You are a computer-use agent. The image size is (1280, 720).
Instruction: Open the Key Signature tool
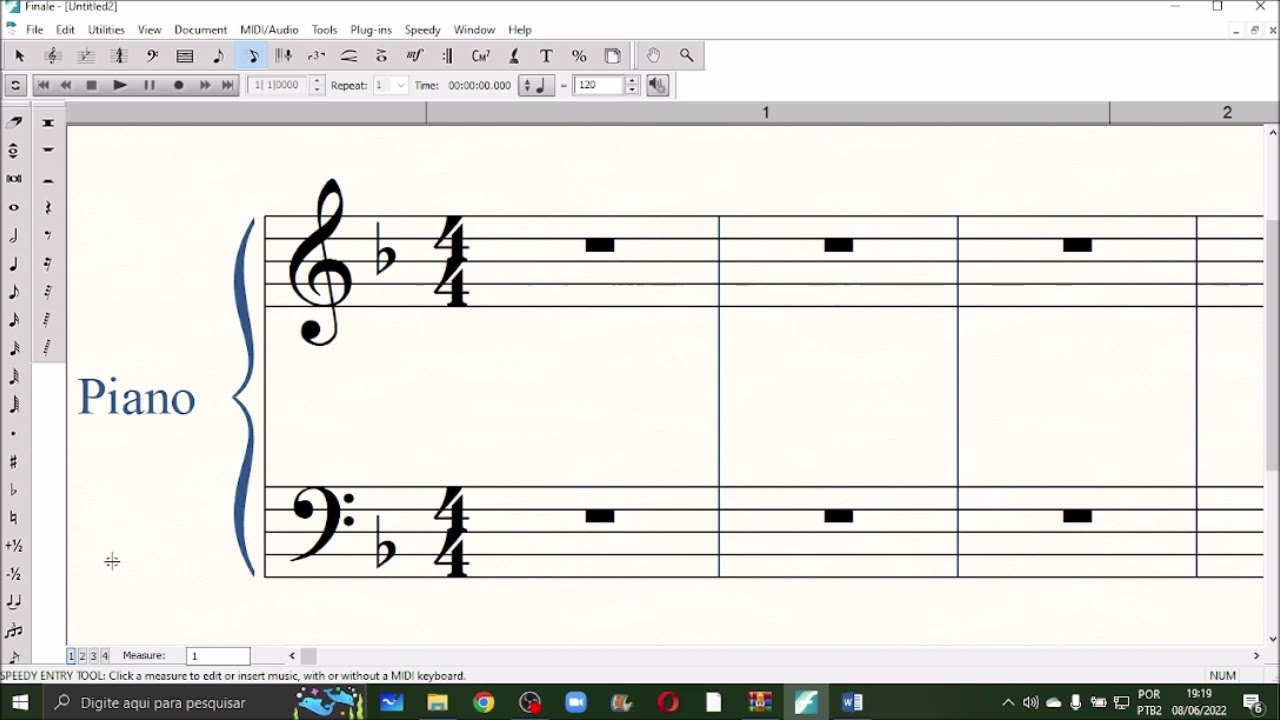86,56
